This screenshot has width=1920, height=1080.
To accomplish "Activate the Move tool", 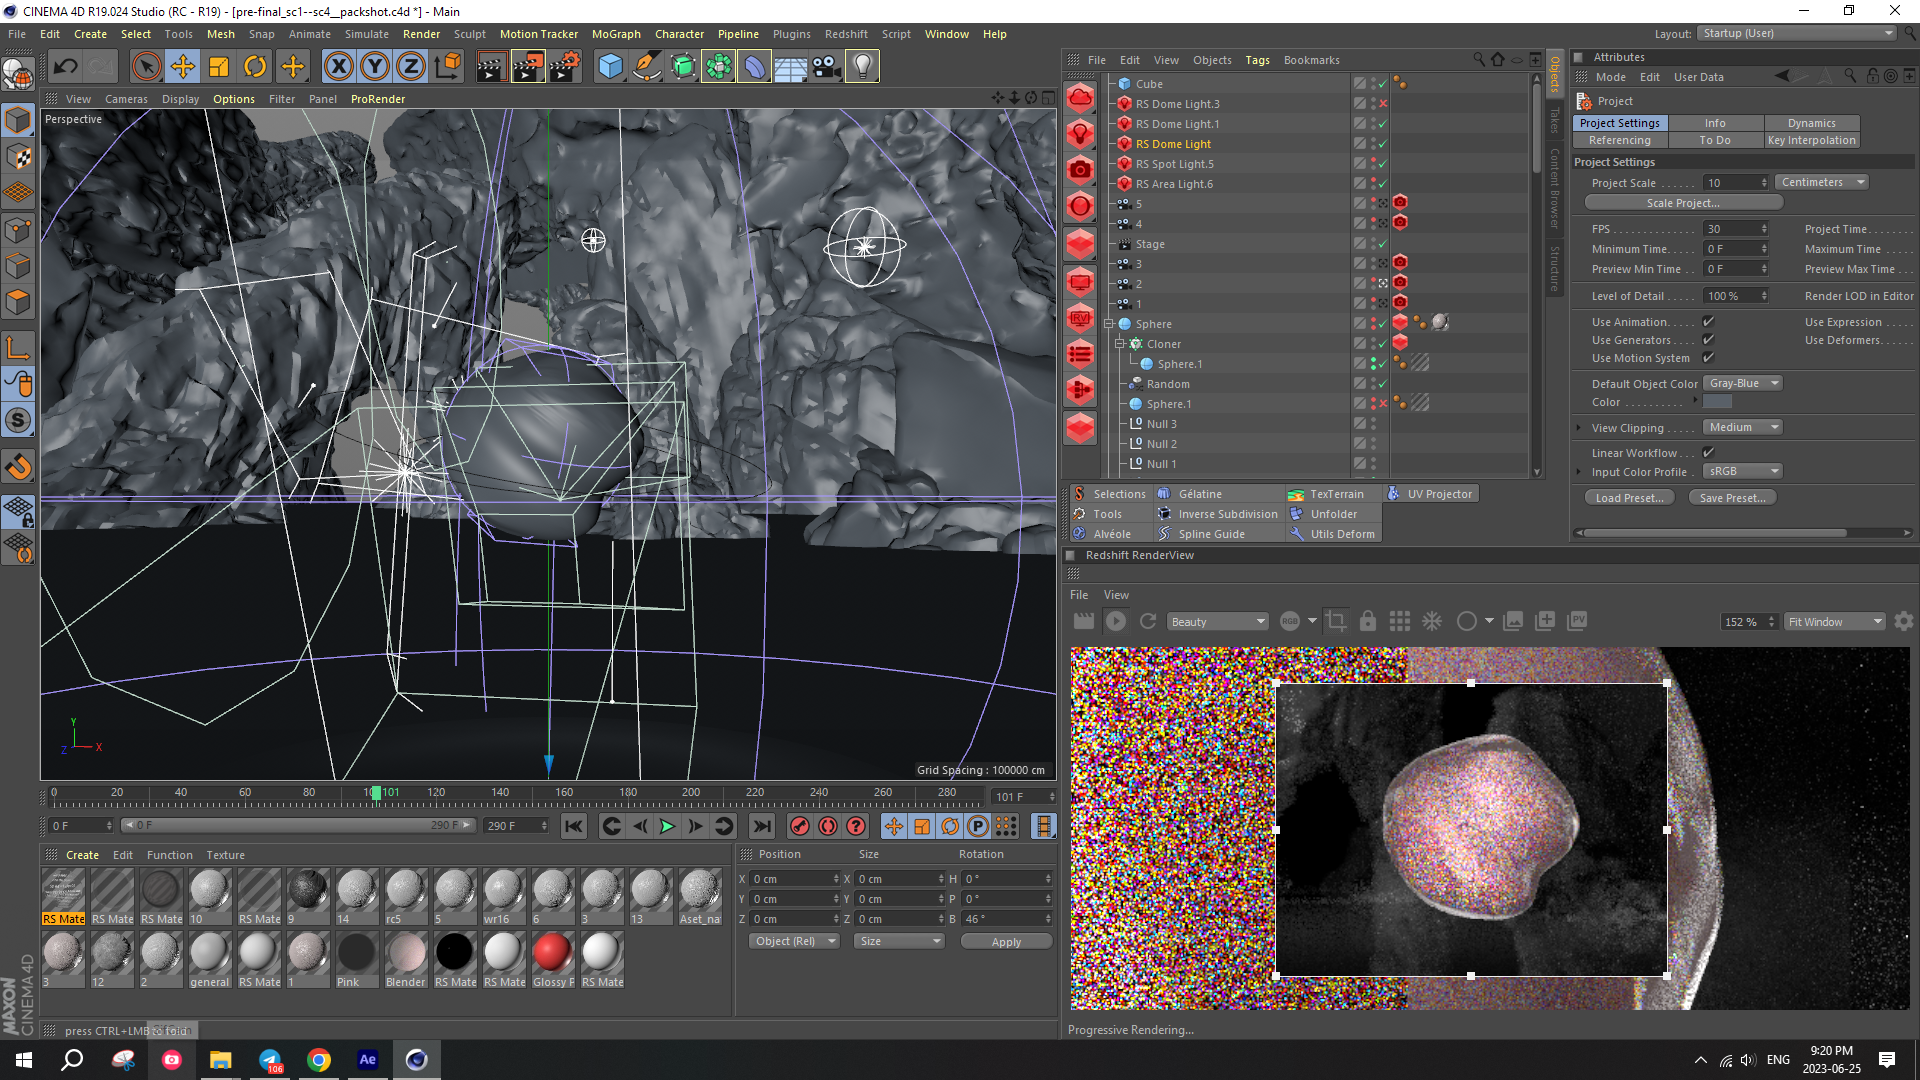I will [182, 67].
